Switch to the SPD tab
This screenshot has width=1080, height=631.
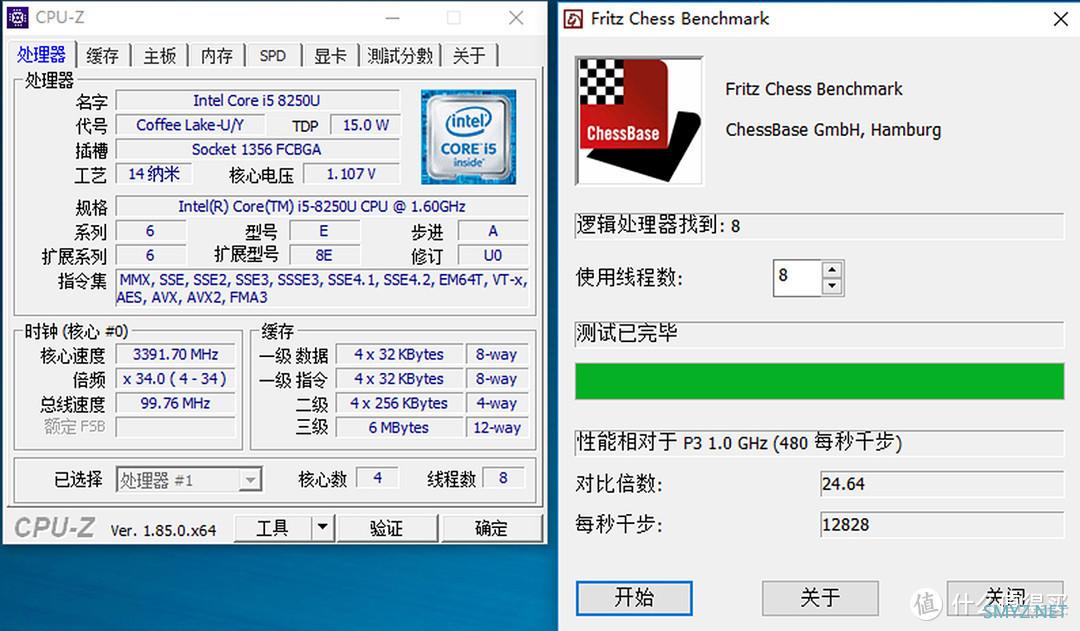(273, 56)
